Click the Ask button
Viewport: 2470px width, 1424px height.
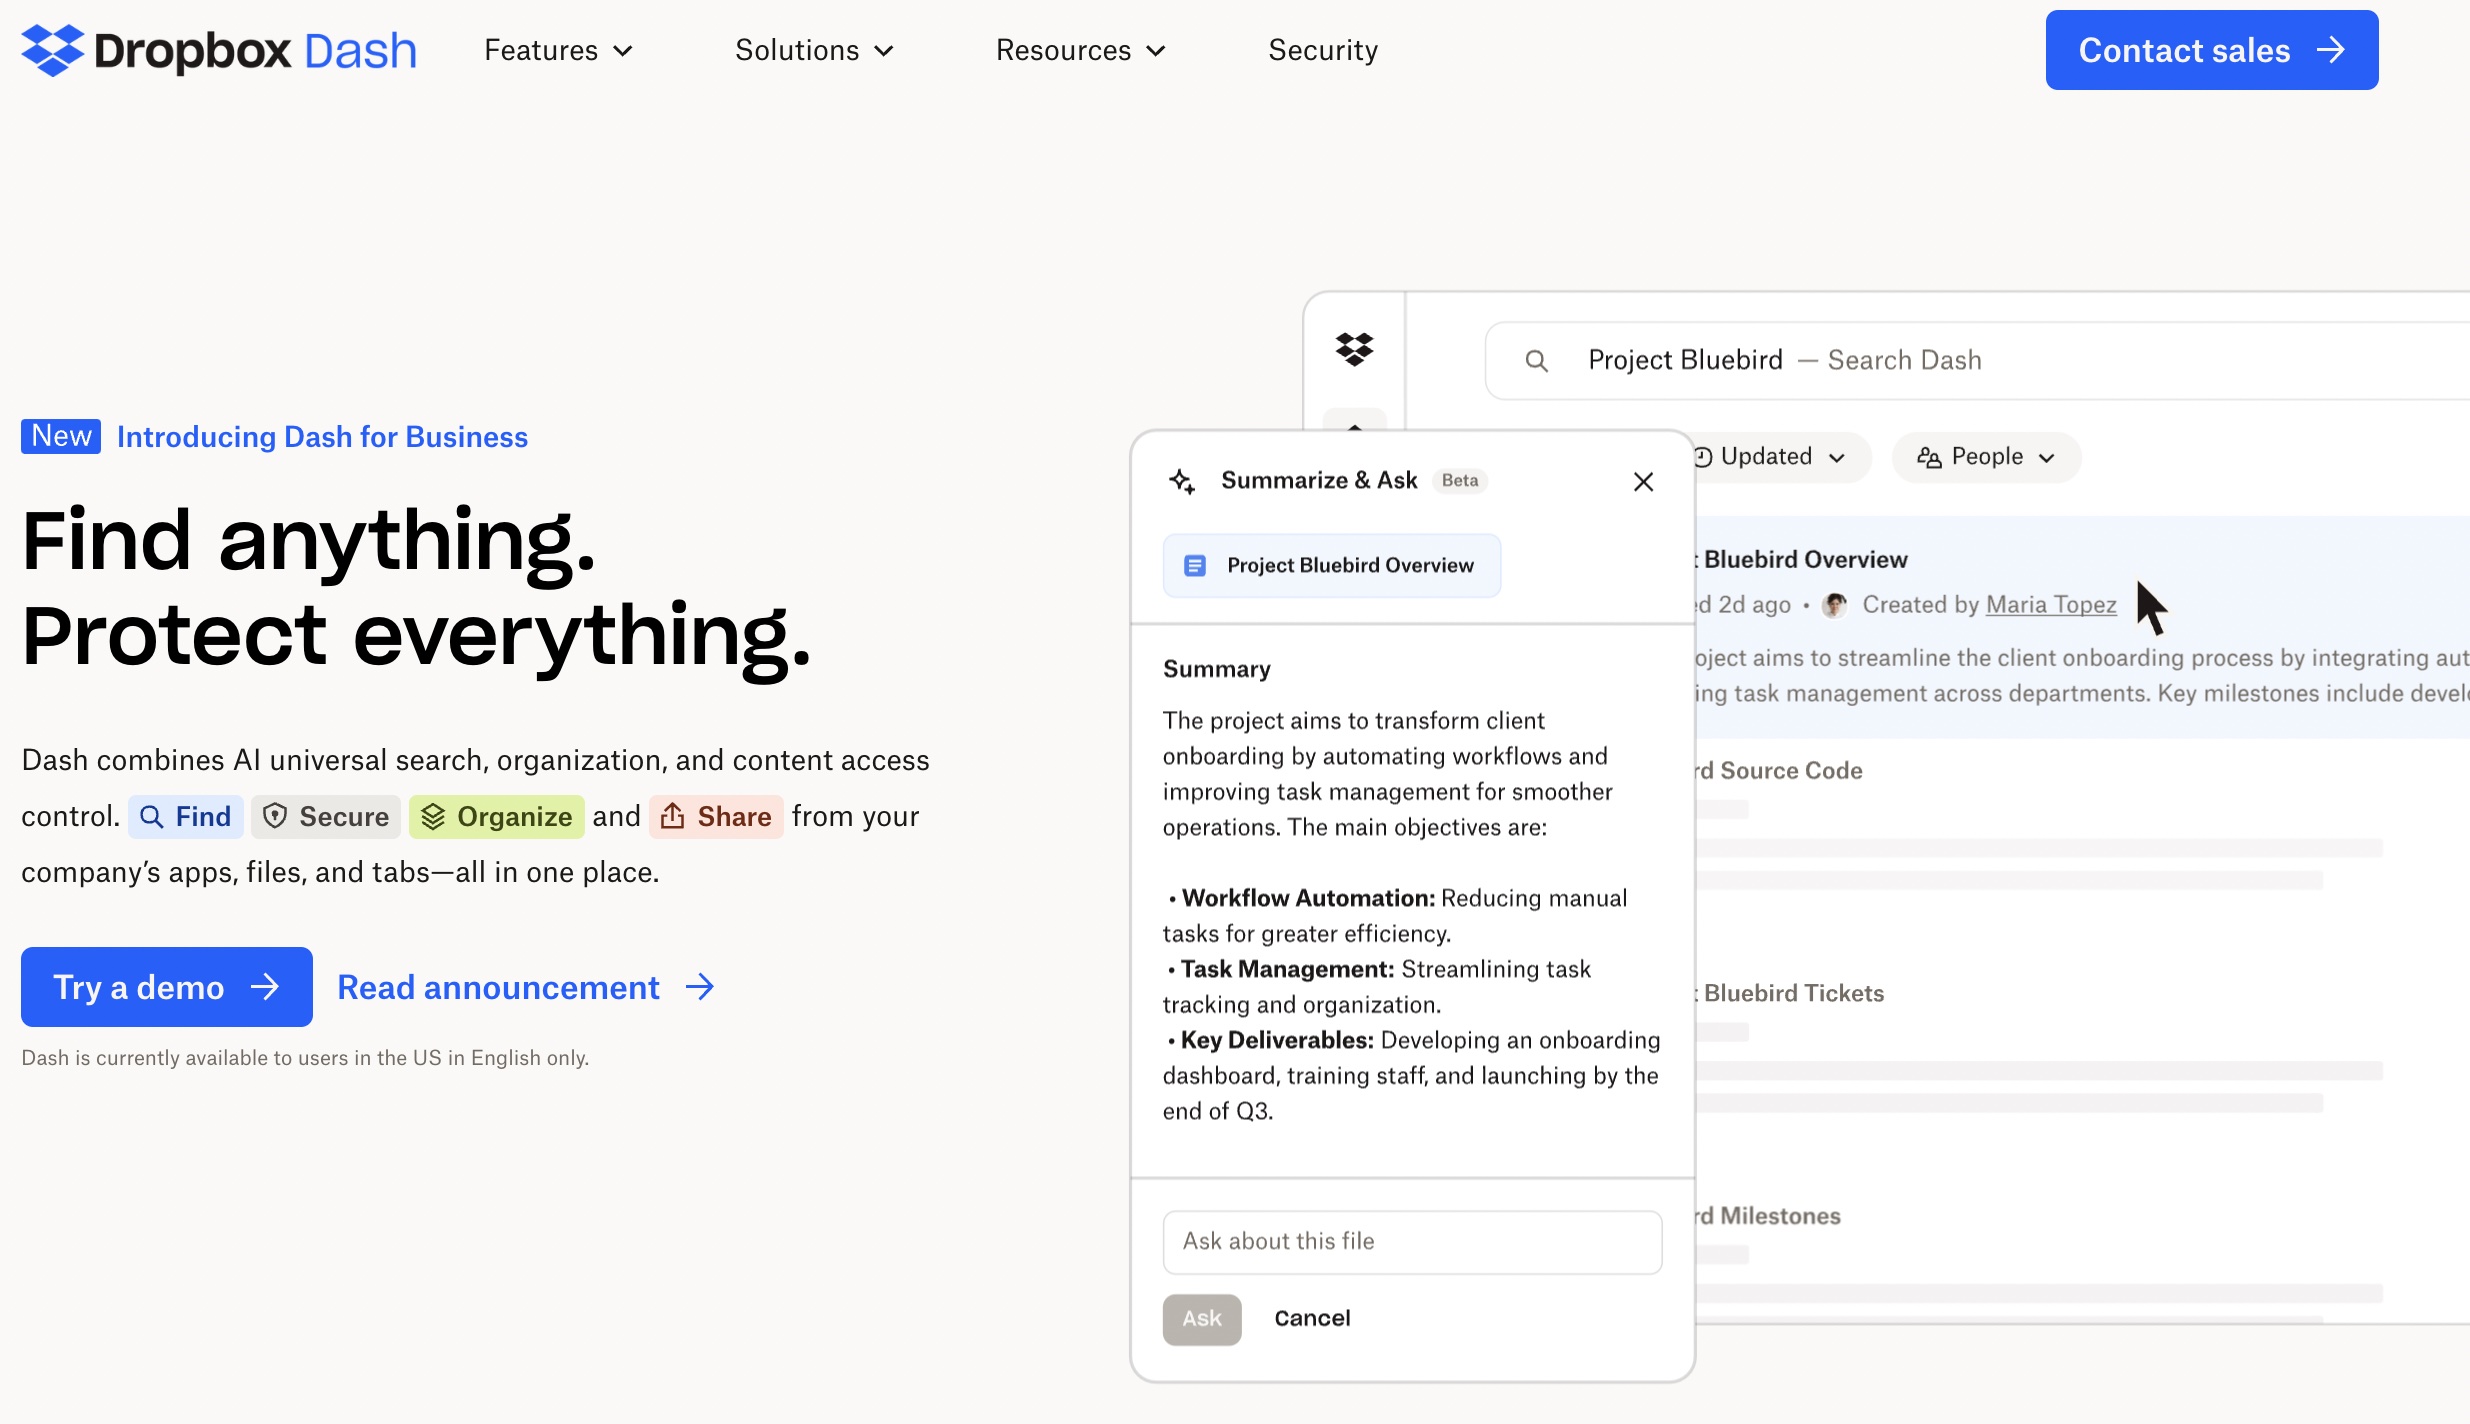(1202, 1319)
